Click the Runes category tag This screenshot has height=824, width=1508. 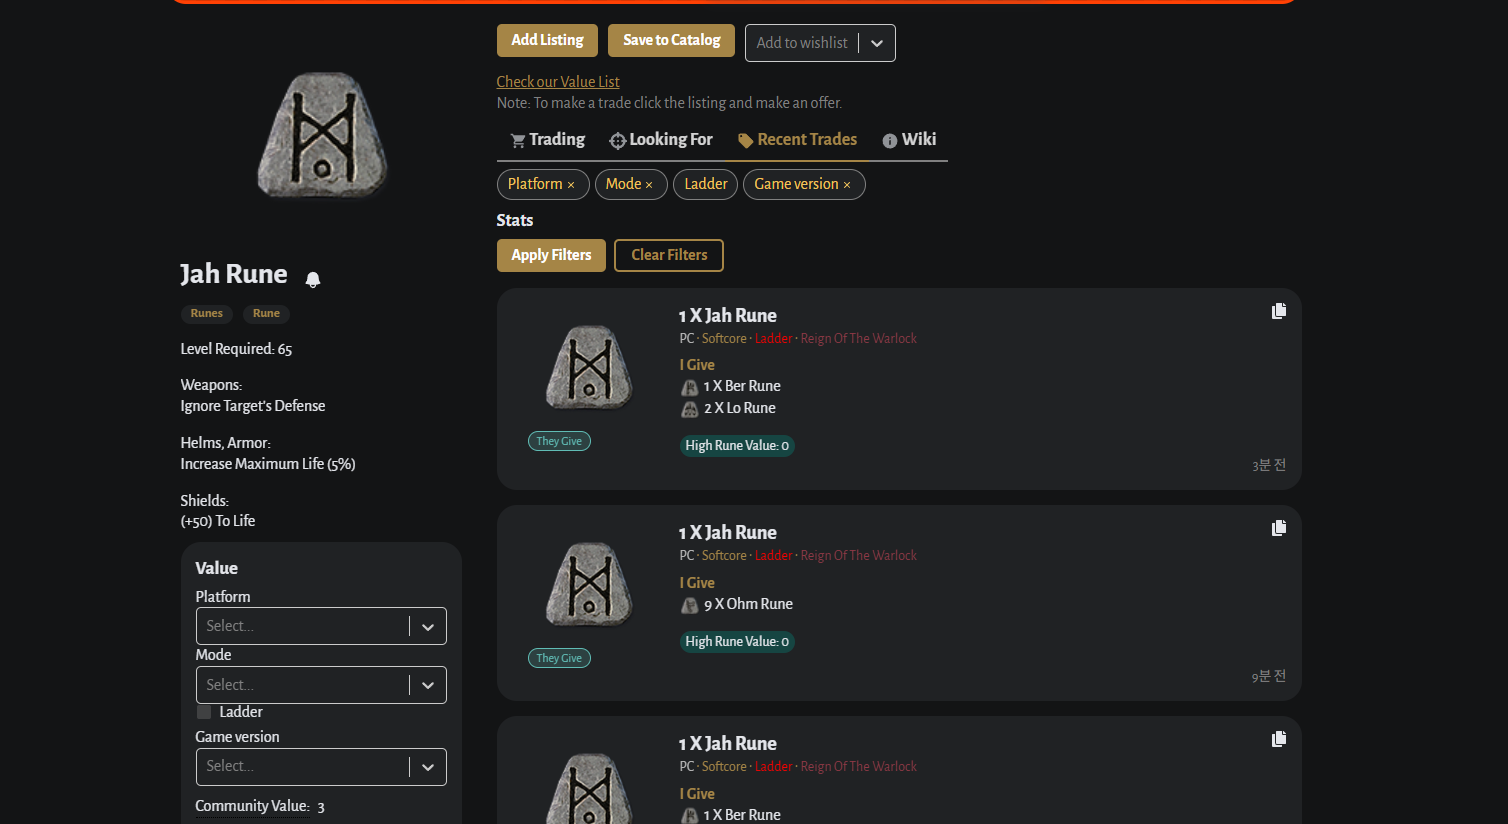pyautogui.click(x=207, y=314)
